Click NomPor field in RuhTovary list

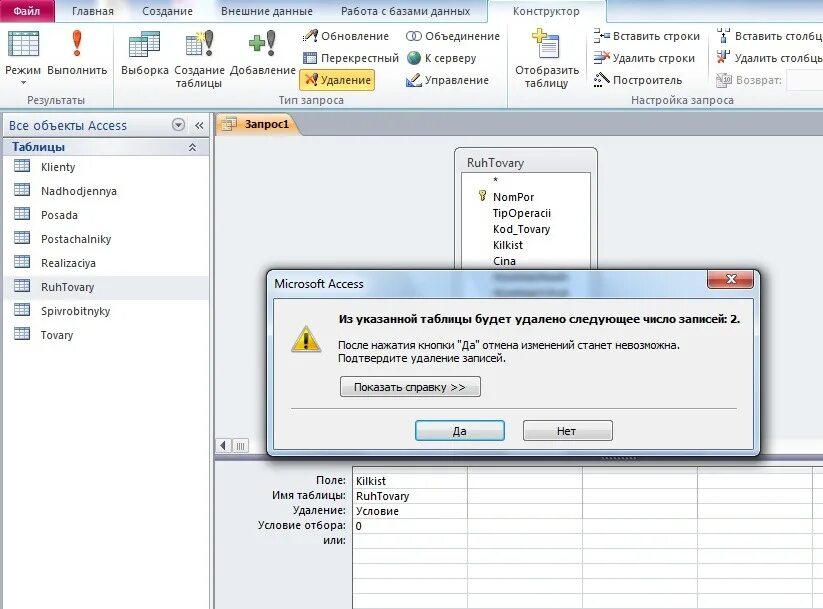(513, 197)
